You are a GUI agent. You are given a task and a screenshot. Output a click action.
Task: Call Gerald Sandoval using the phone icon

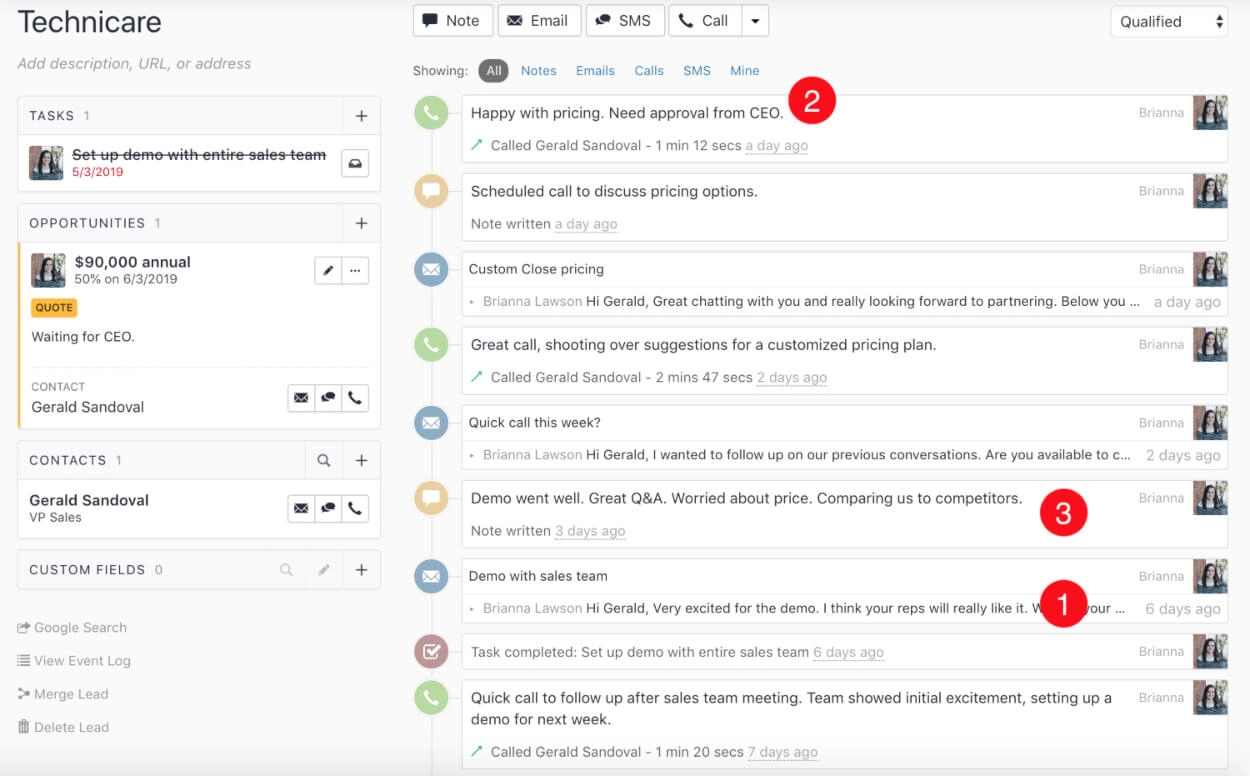tap(357, 508)
